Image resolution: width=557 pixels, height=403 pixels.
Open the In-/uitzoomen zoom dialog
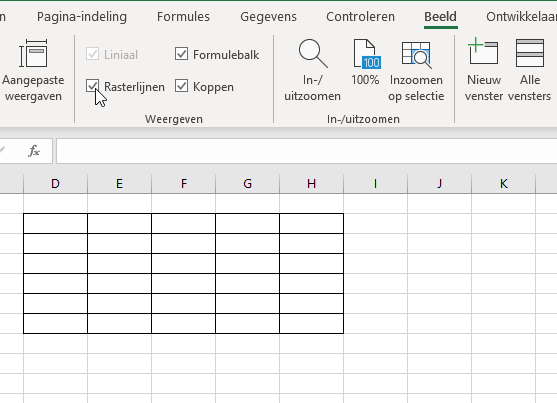pos(313,70)
